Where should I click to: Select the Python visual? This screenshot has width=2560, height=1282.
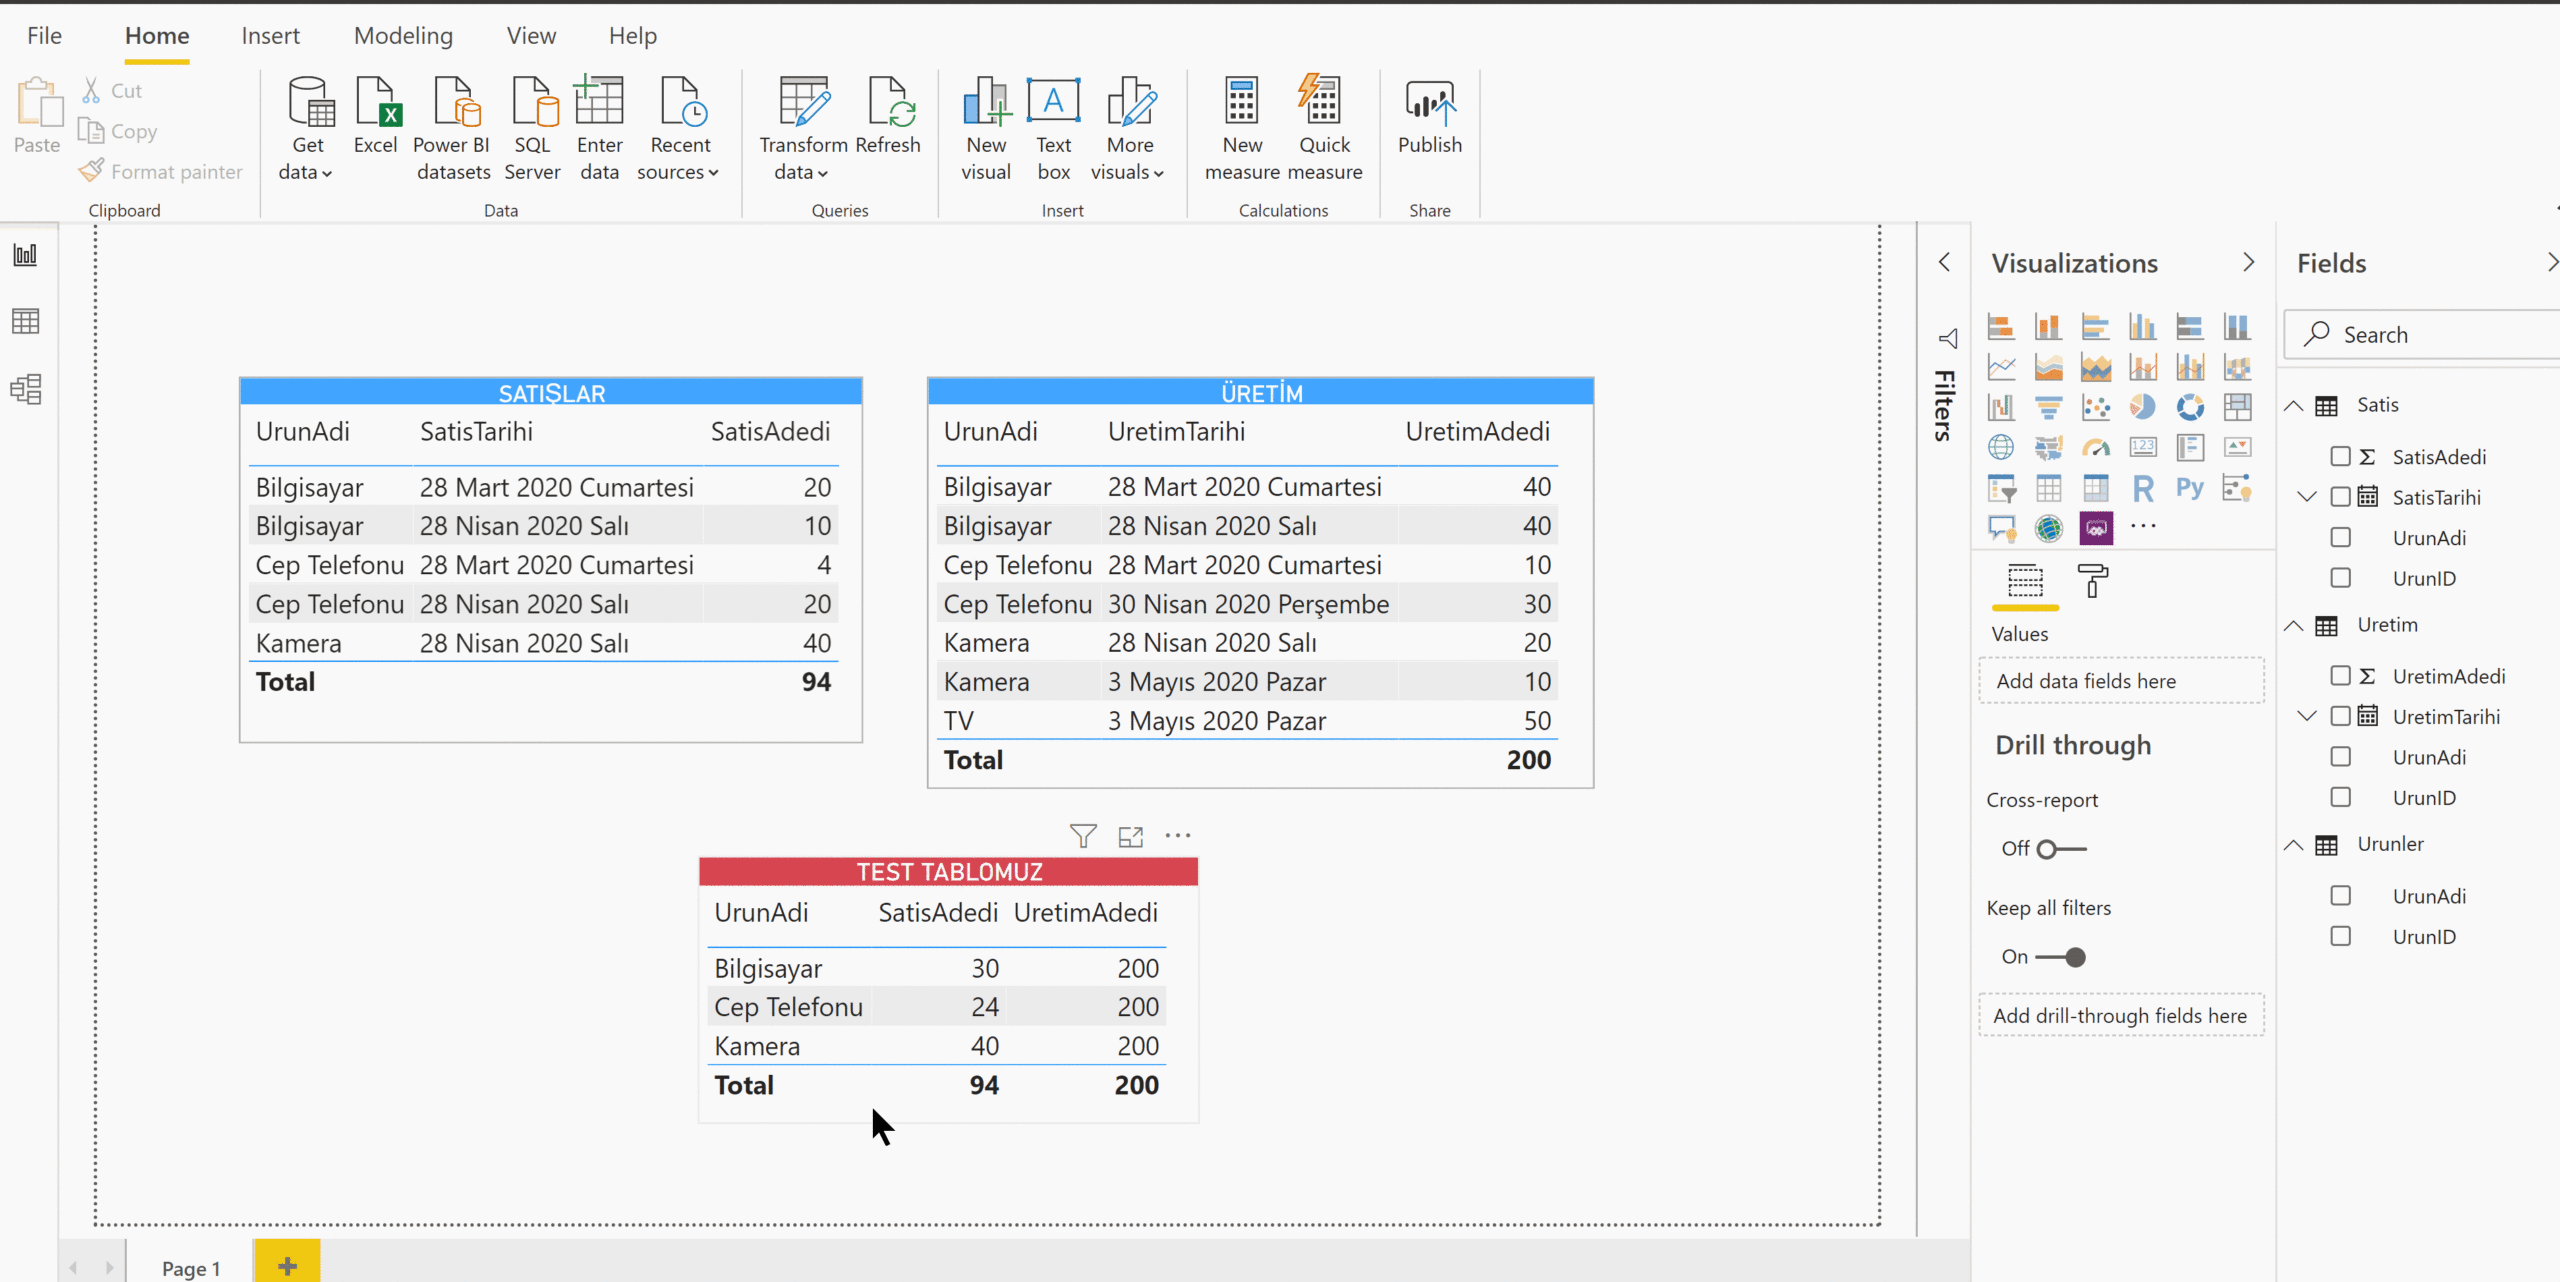(2190, 488)
